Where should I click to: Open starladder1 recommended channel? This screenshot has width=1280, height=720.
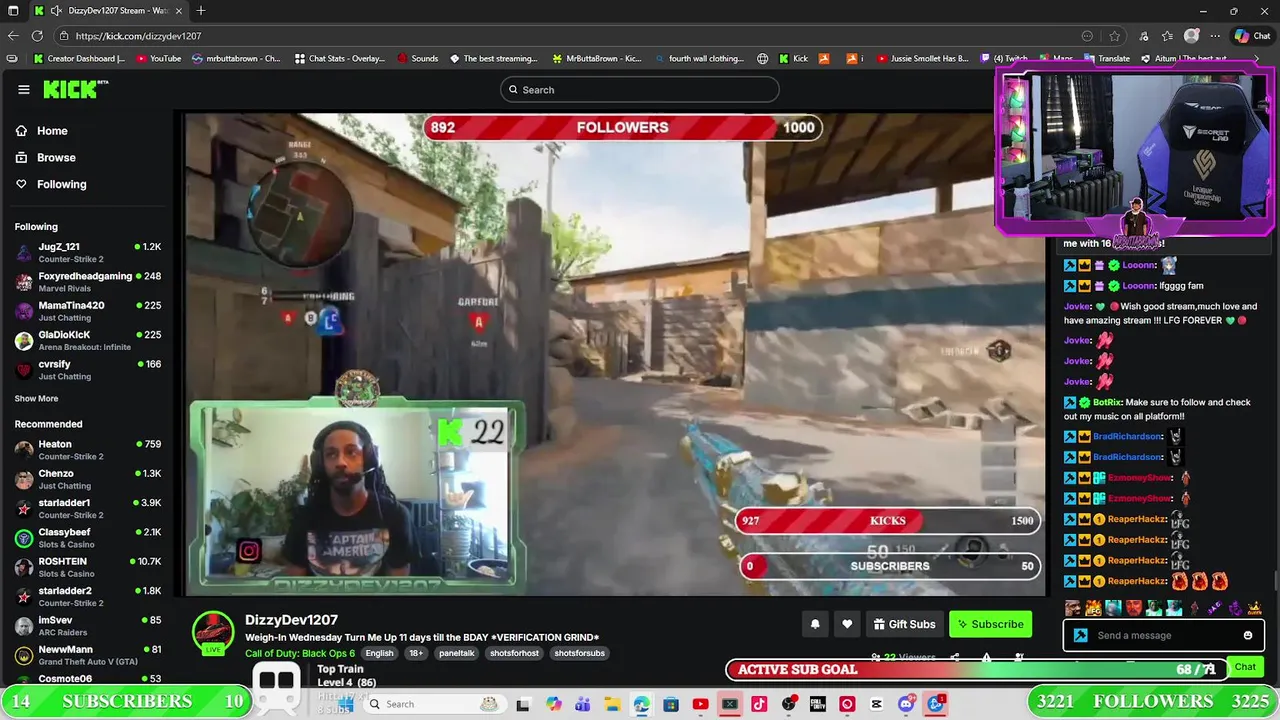click(88, 508)
